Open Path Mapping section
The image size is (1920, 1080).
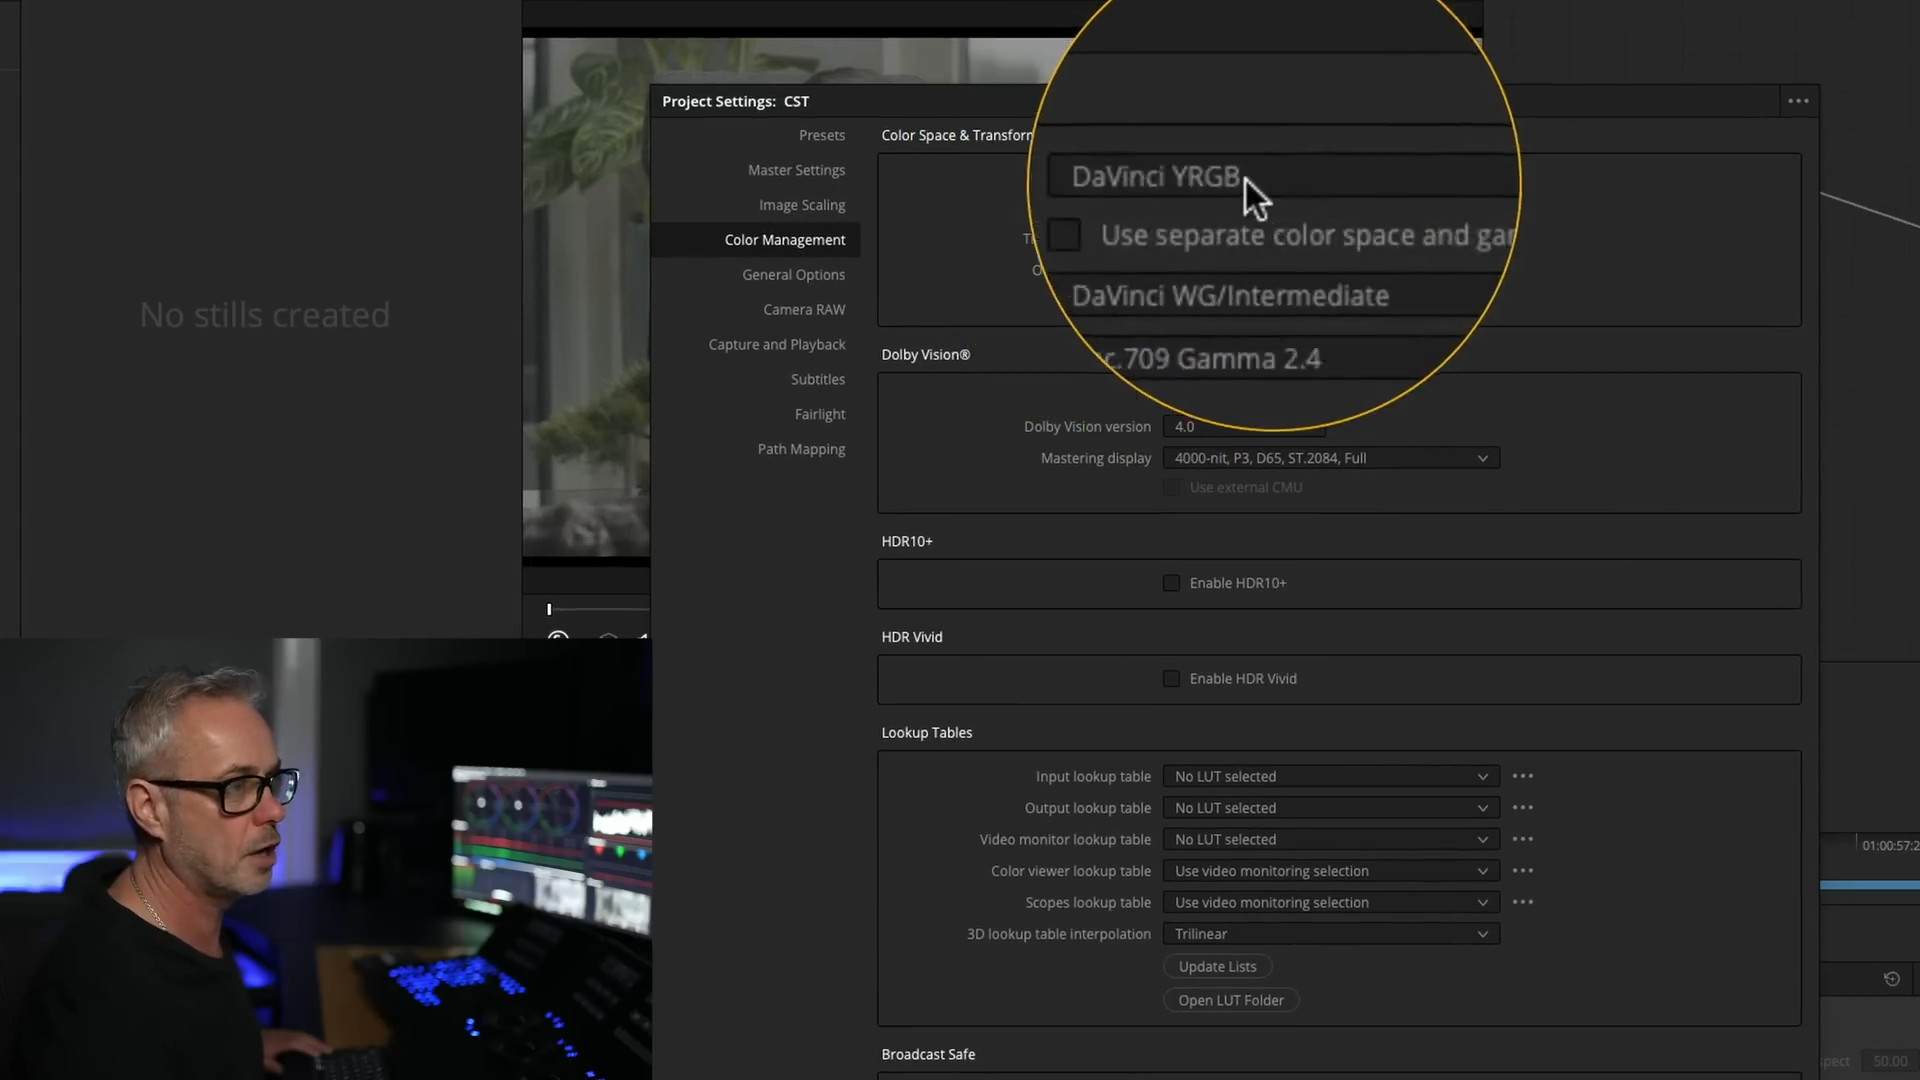pos(801,449)
